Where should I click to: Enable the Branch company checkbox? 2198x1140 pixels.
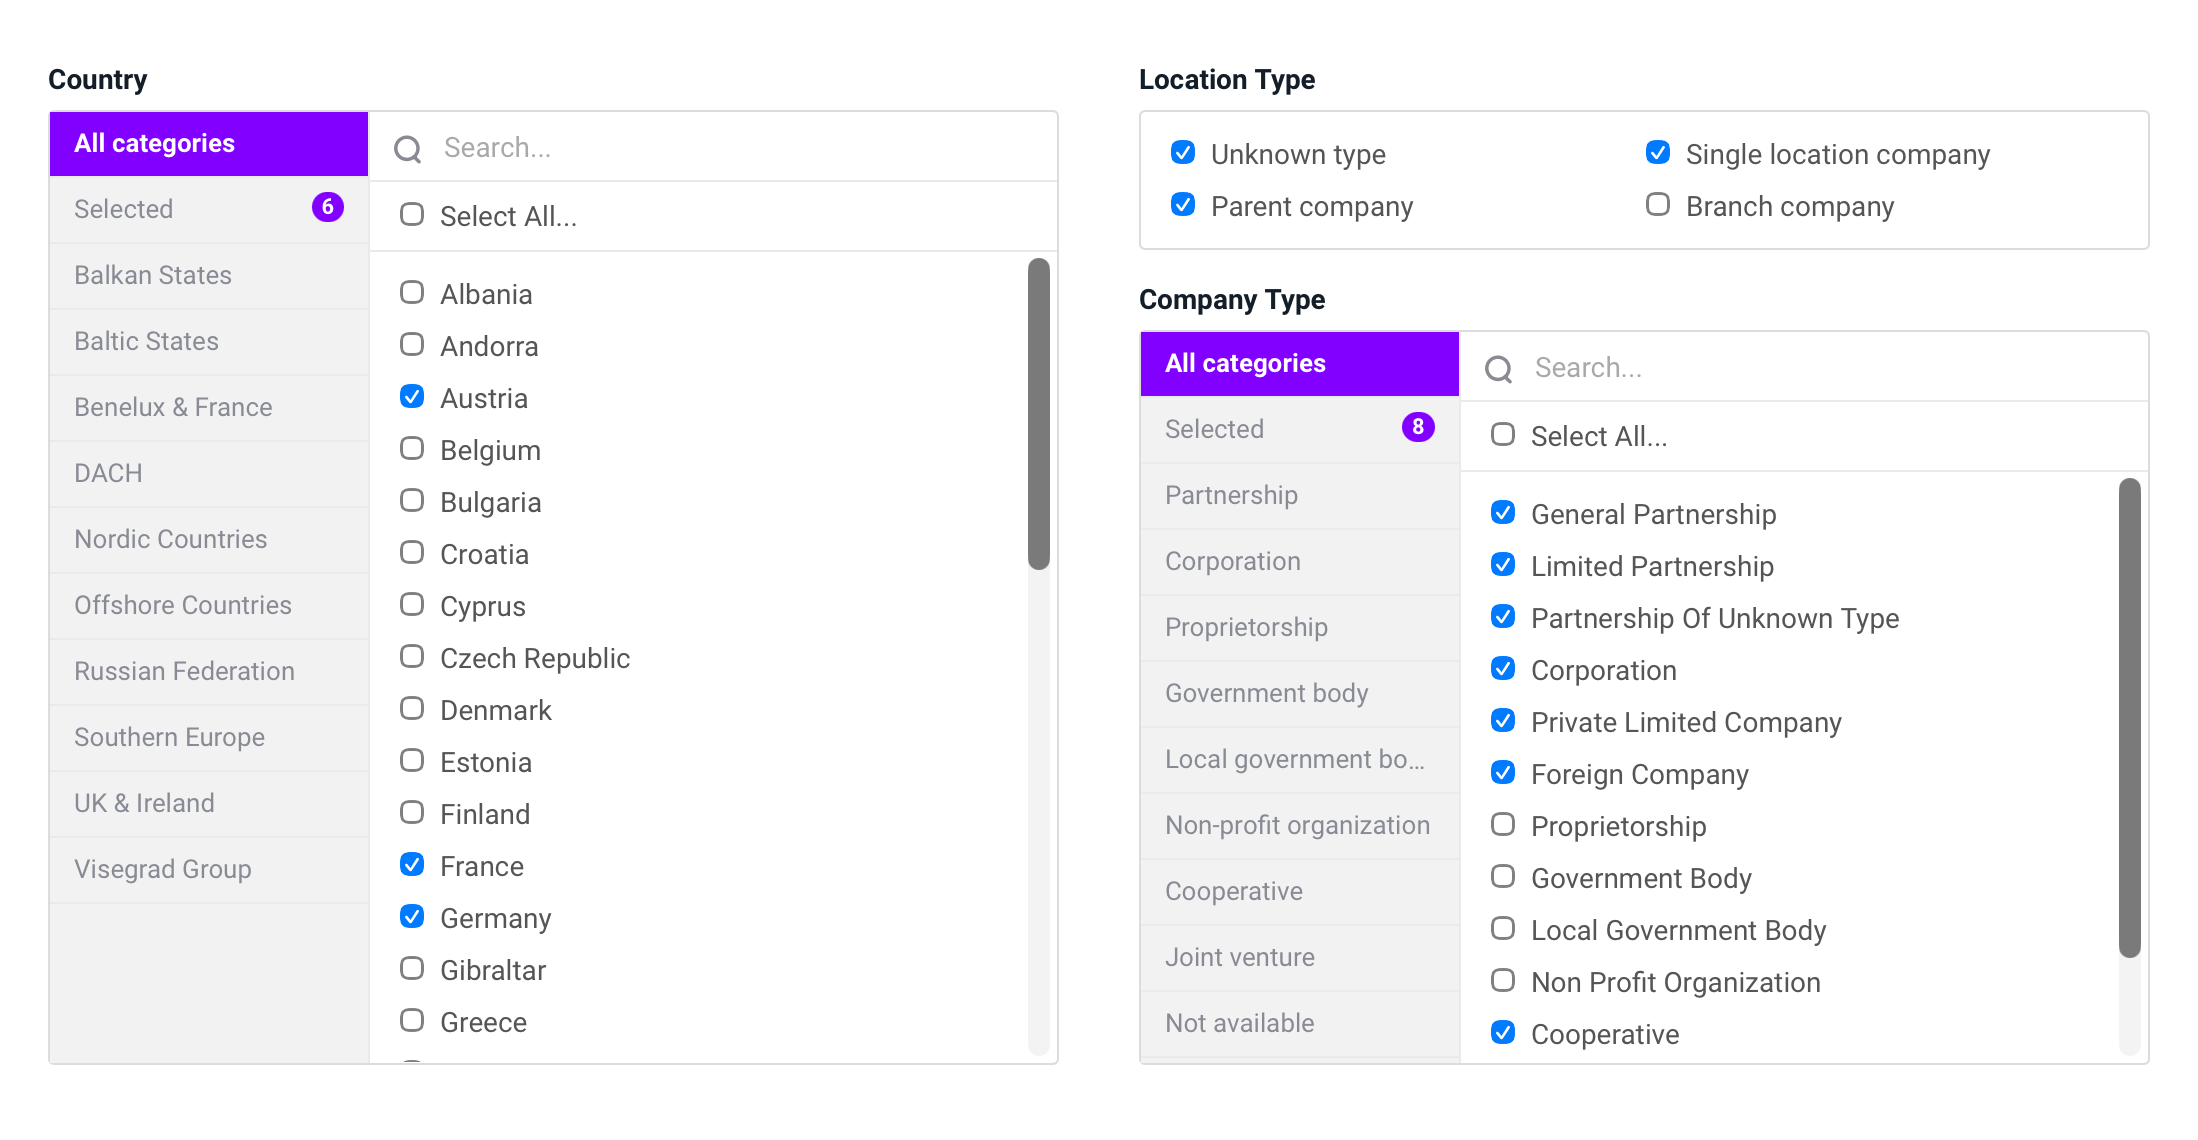click(1657, 205)
